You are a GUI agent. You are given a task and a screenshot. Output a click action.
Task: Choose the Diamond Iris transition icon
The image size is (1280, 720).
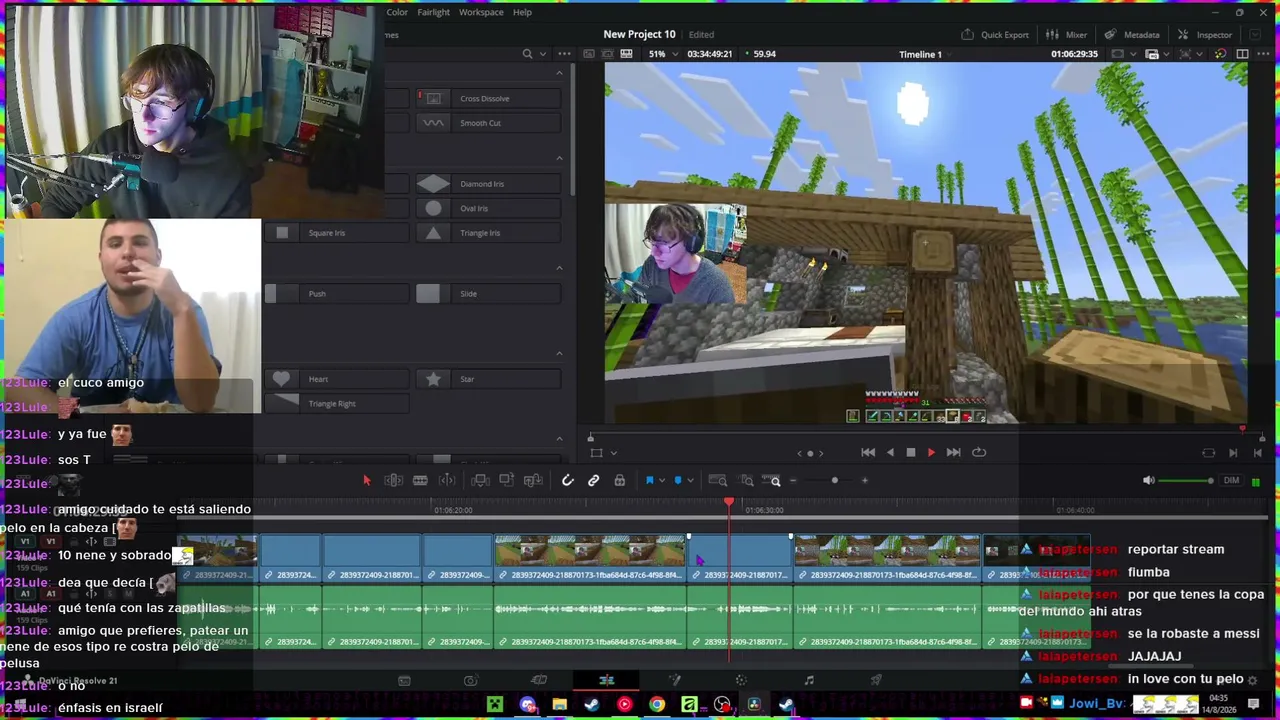click(x=433, y=184)
